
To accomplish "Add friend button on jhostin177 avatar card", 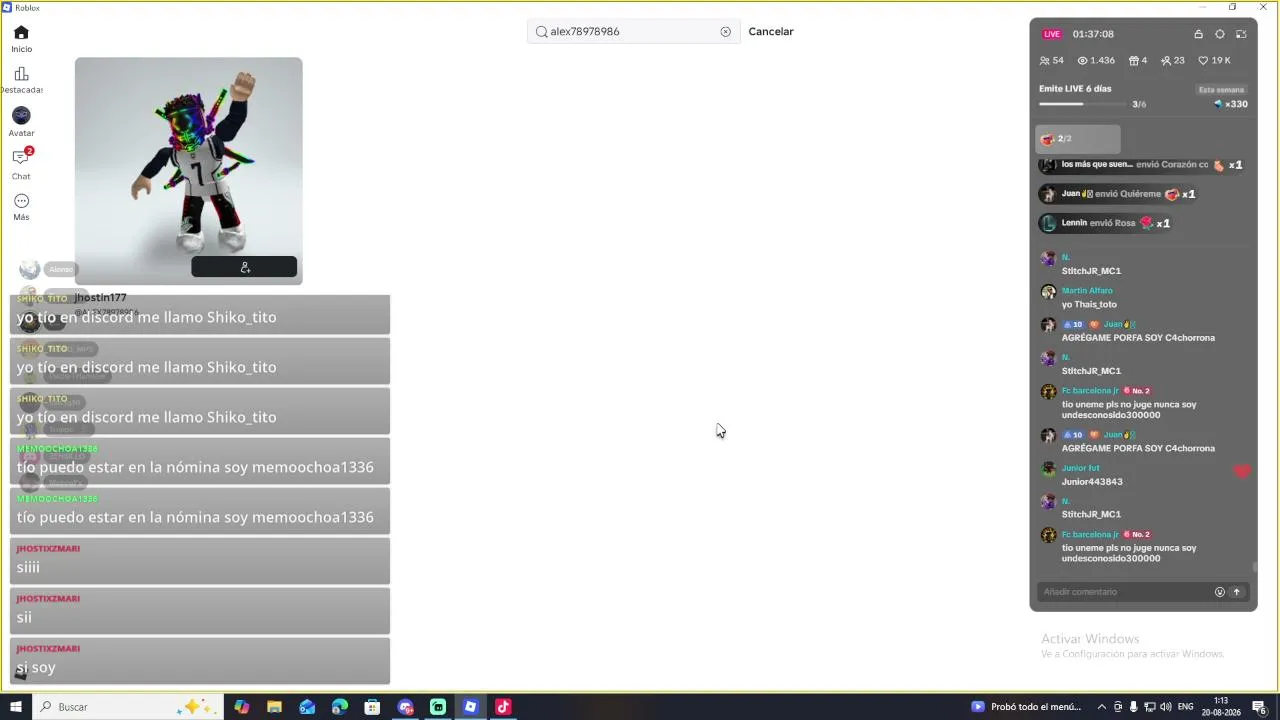I will (244, 267).
